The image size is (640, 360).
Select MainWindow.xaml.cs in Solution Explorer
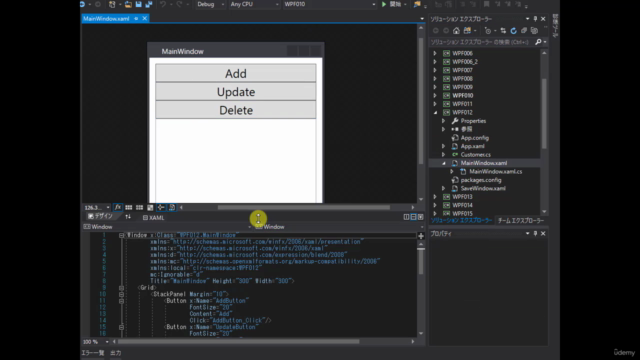[x=495, y=172]
